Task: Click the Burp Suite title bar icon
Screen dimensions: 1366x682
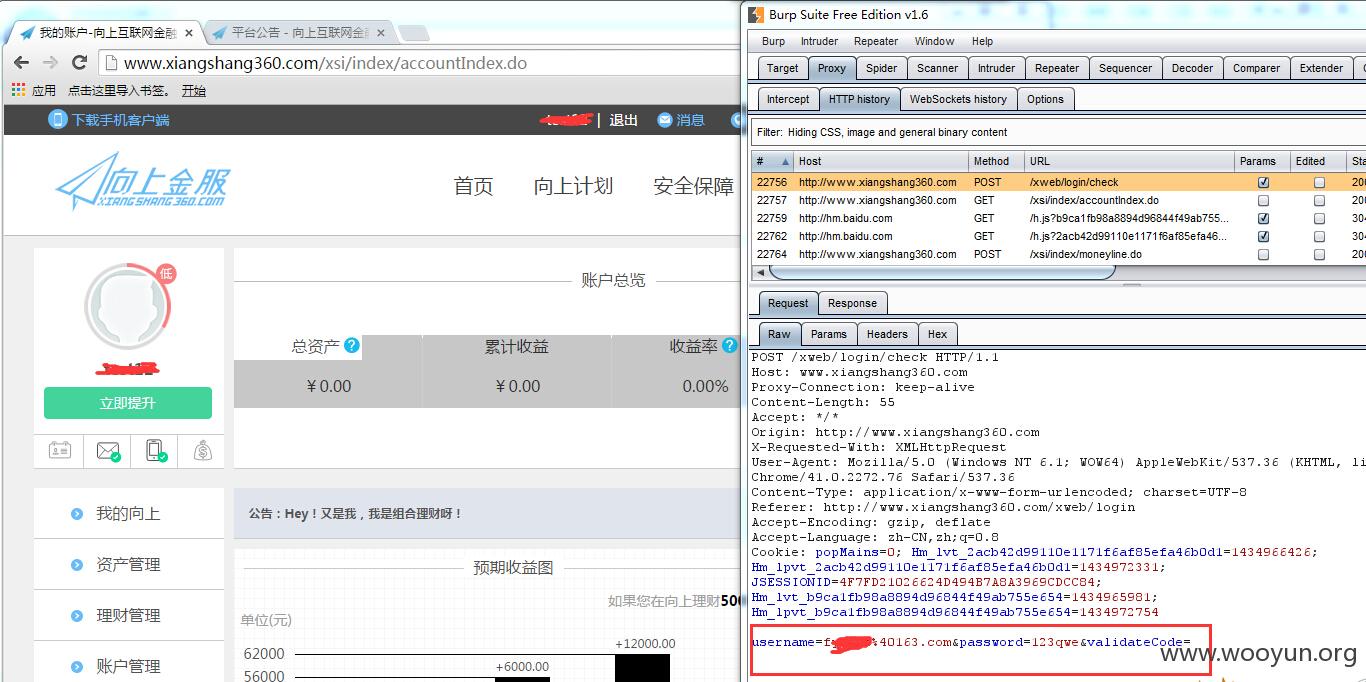Action: [x=756, y=14]
